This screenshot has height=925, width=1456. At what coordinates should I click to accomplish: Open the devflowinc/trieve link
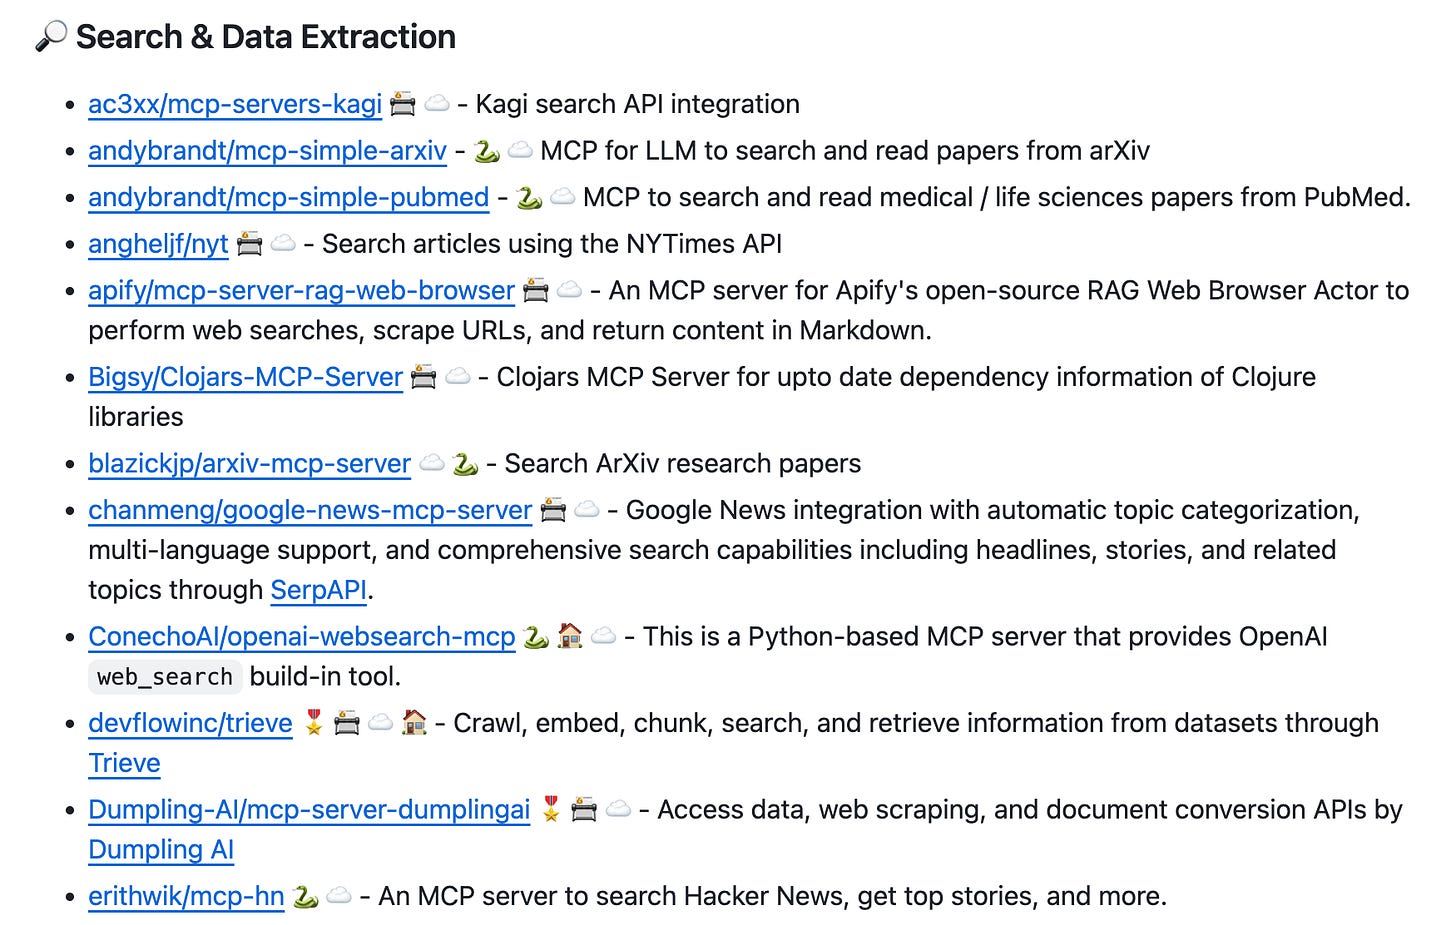pos(190,723)
